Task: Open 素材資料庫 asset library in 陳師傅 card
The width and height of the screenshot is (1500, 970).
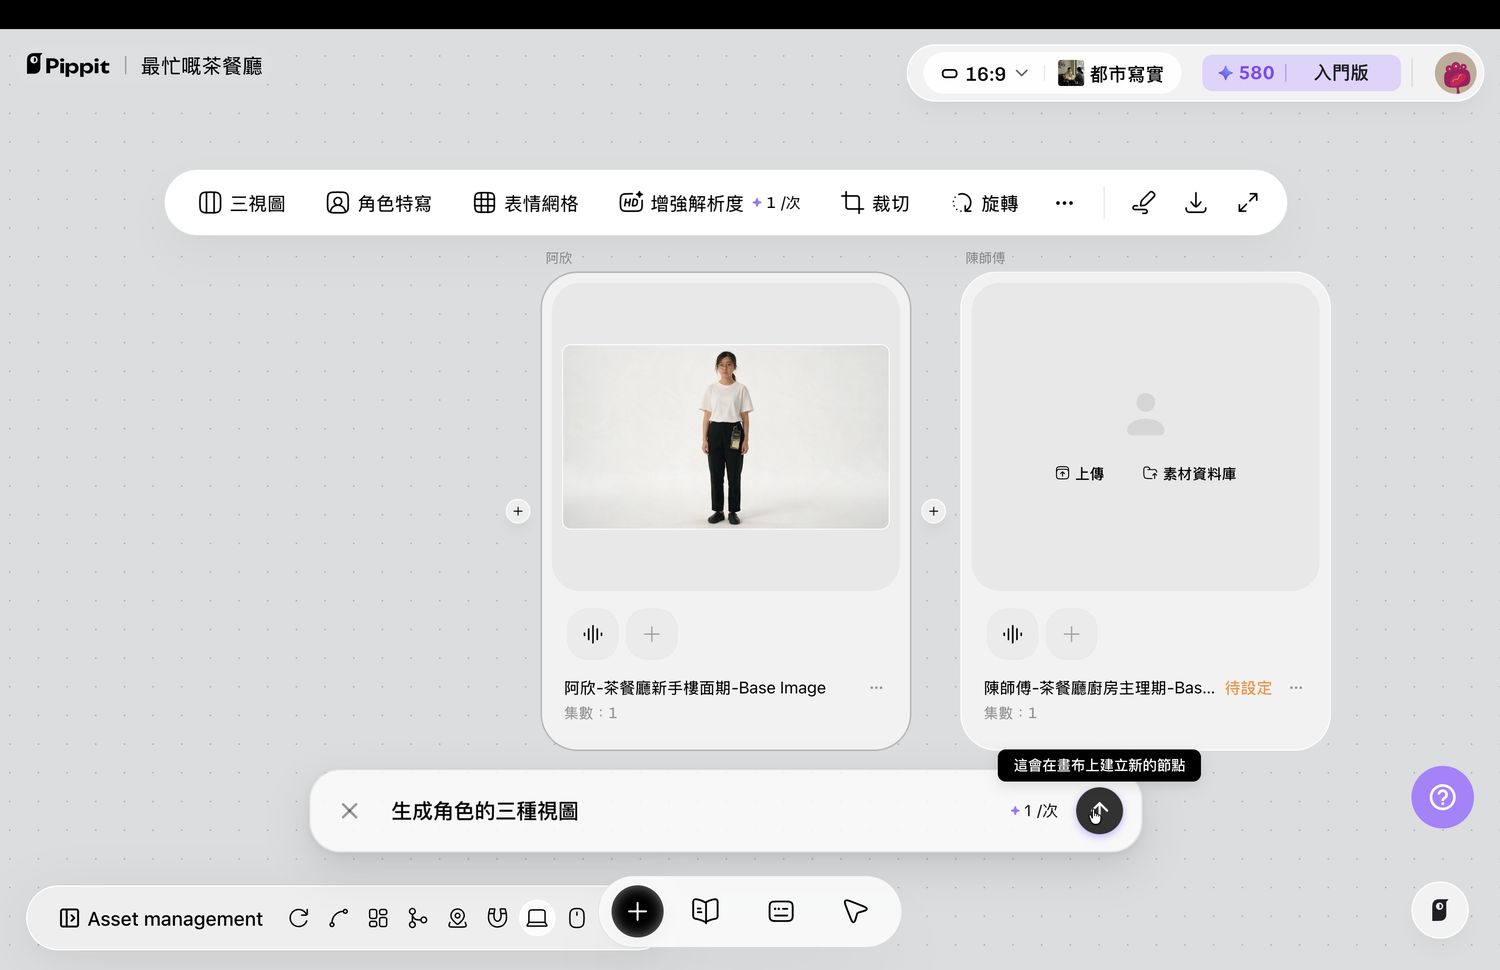Action: (x=1190, y=474)
